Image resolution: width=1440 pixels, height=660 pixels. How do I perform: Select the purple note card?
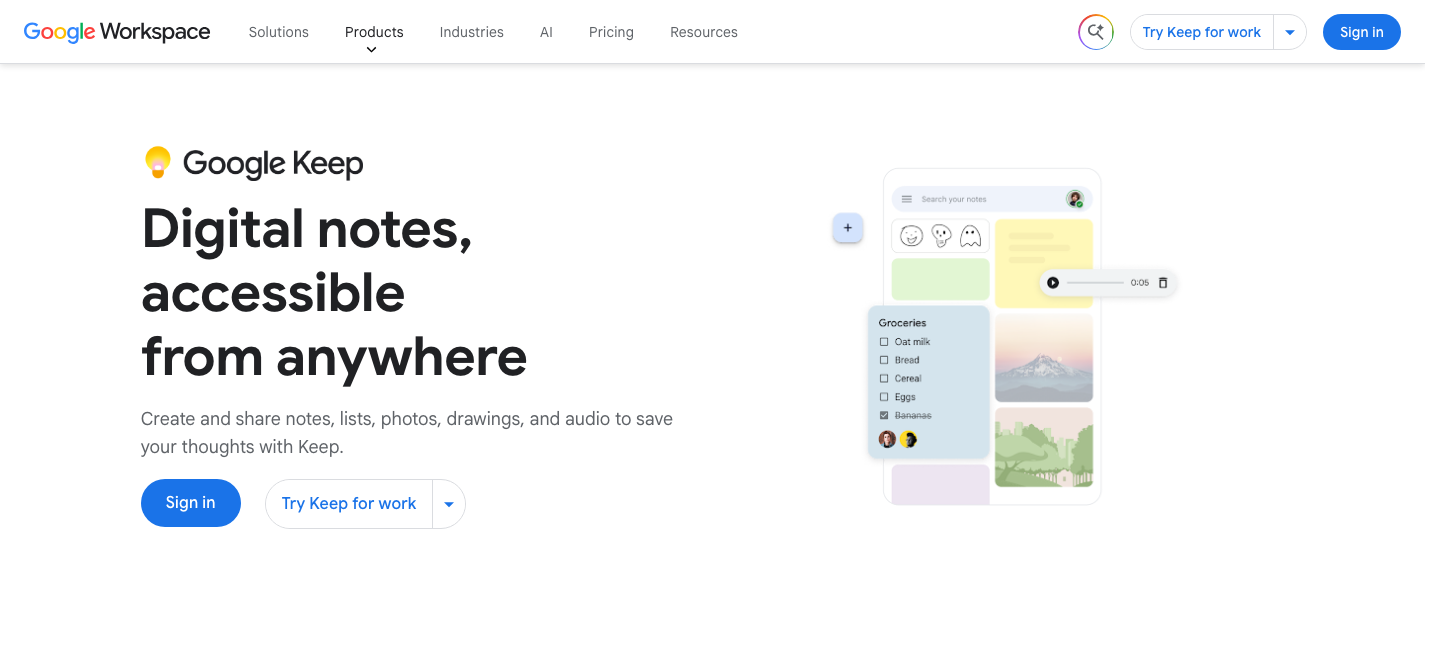pos(940,484)
